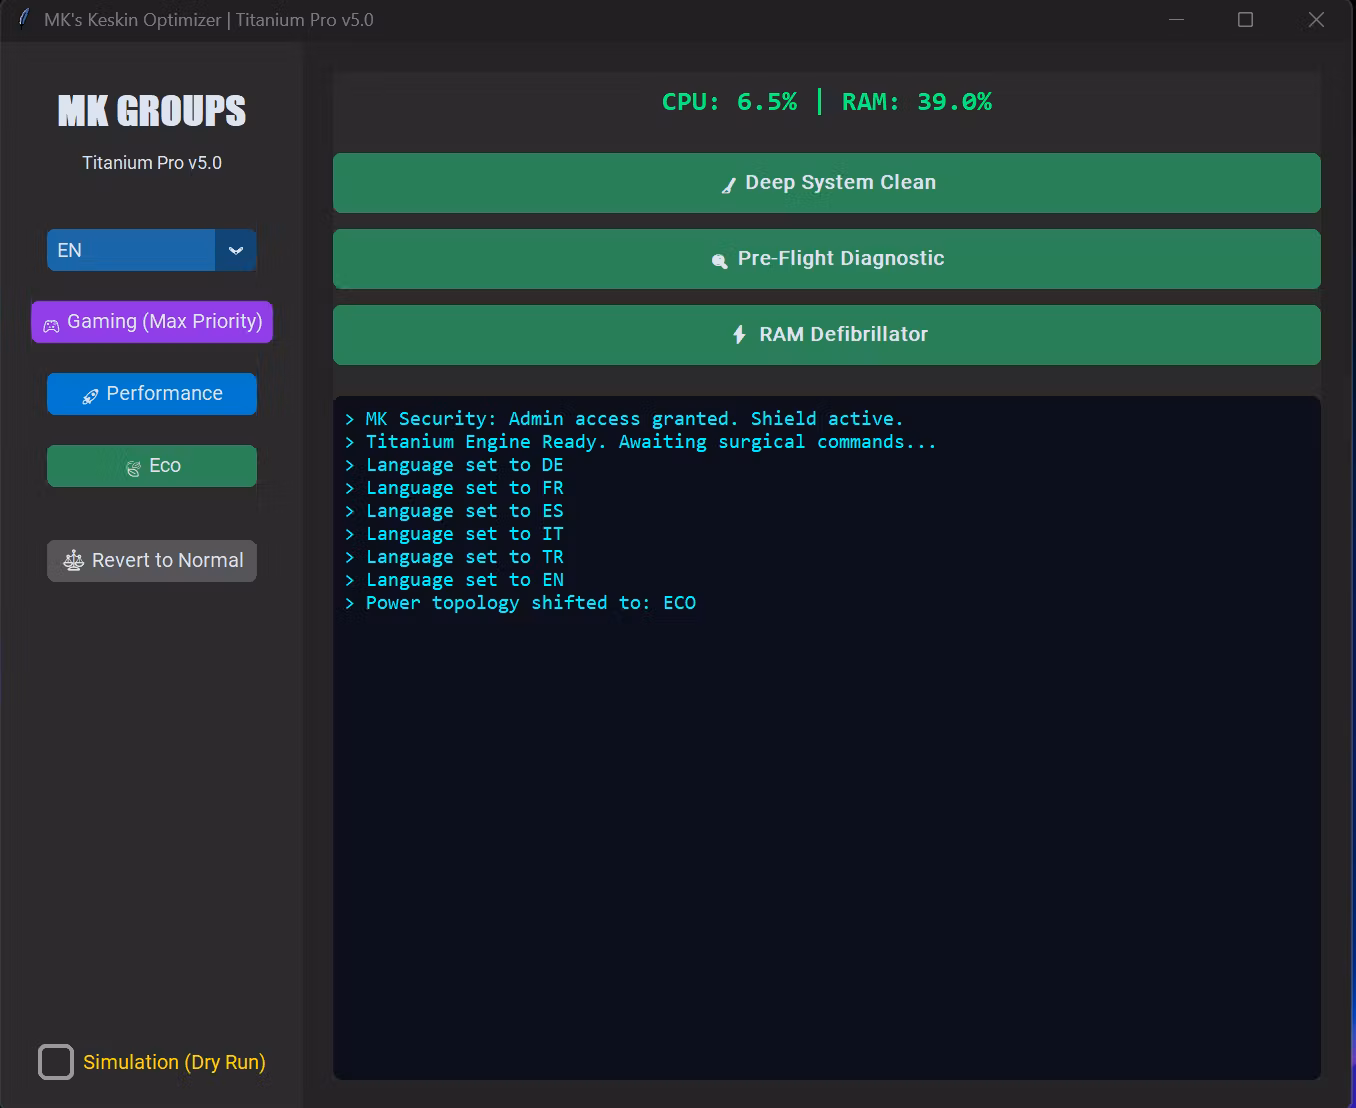Select log line 'Power topology shifted to: ECO'
Image resolution: width=1356 pixels, height=1108 pixels.
(x=520, y=603)
